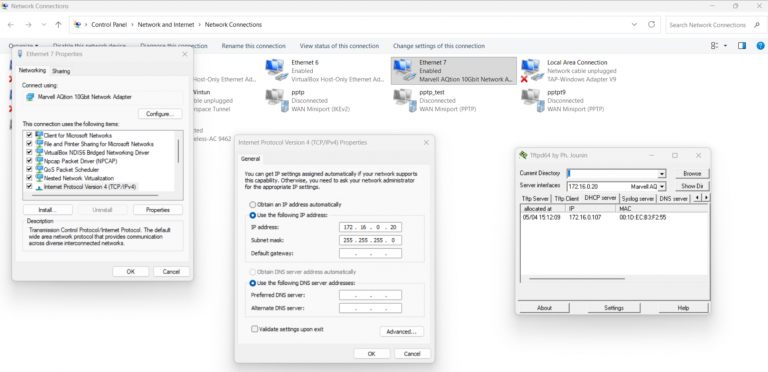
Task: Click the horizontal scrollbar of connection items list
Action: (95, 195)
